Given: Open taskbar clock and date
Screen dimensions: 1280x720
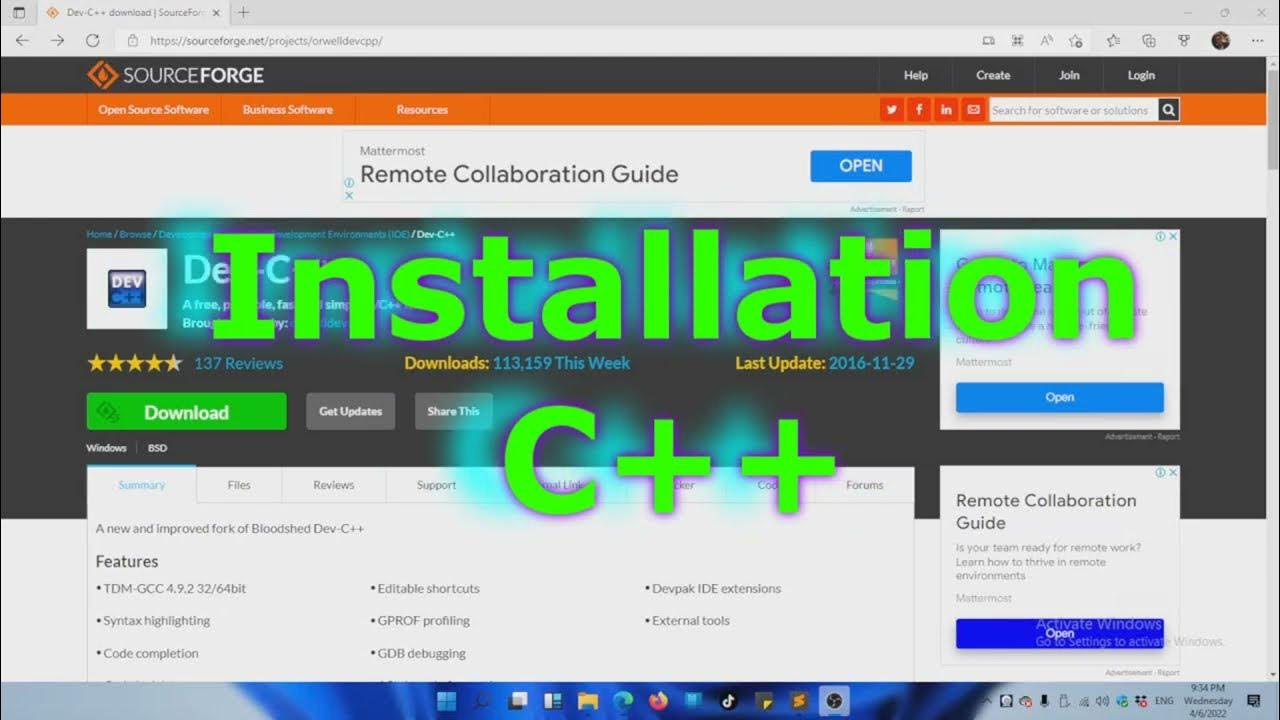Looking at the screenshot, I should pos(1208,701).
